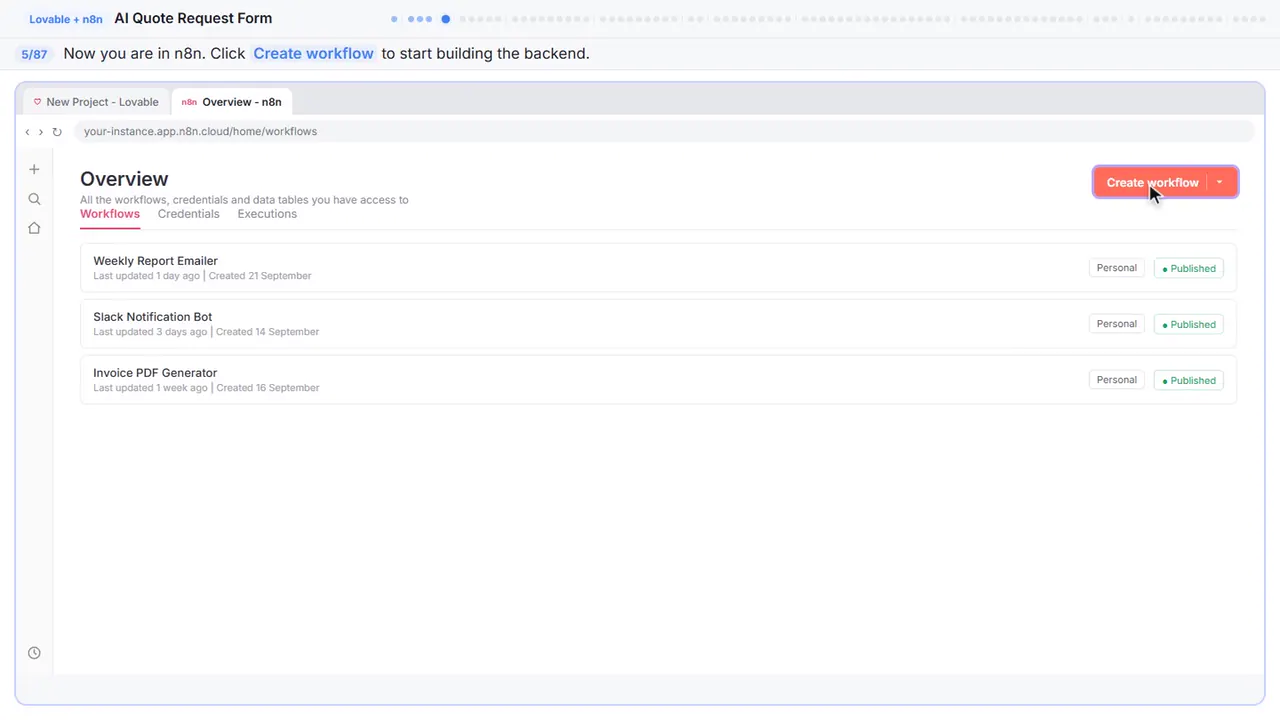Click Create workflow button

click(1152, 182)
